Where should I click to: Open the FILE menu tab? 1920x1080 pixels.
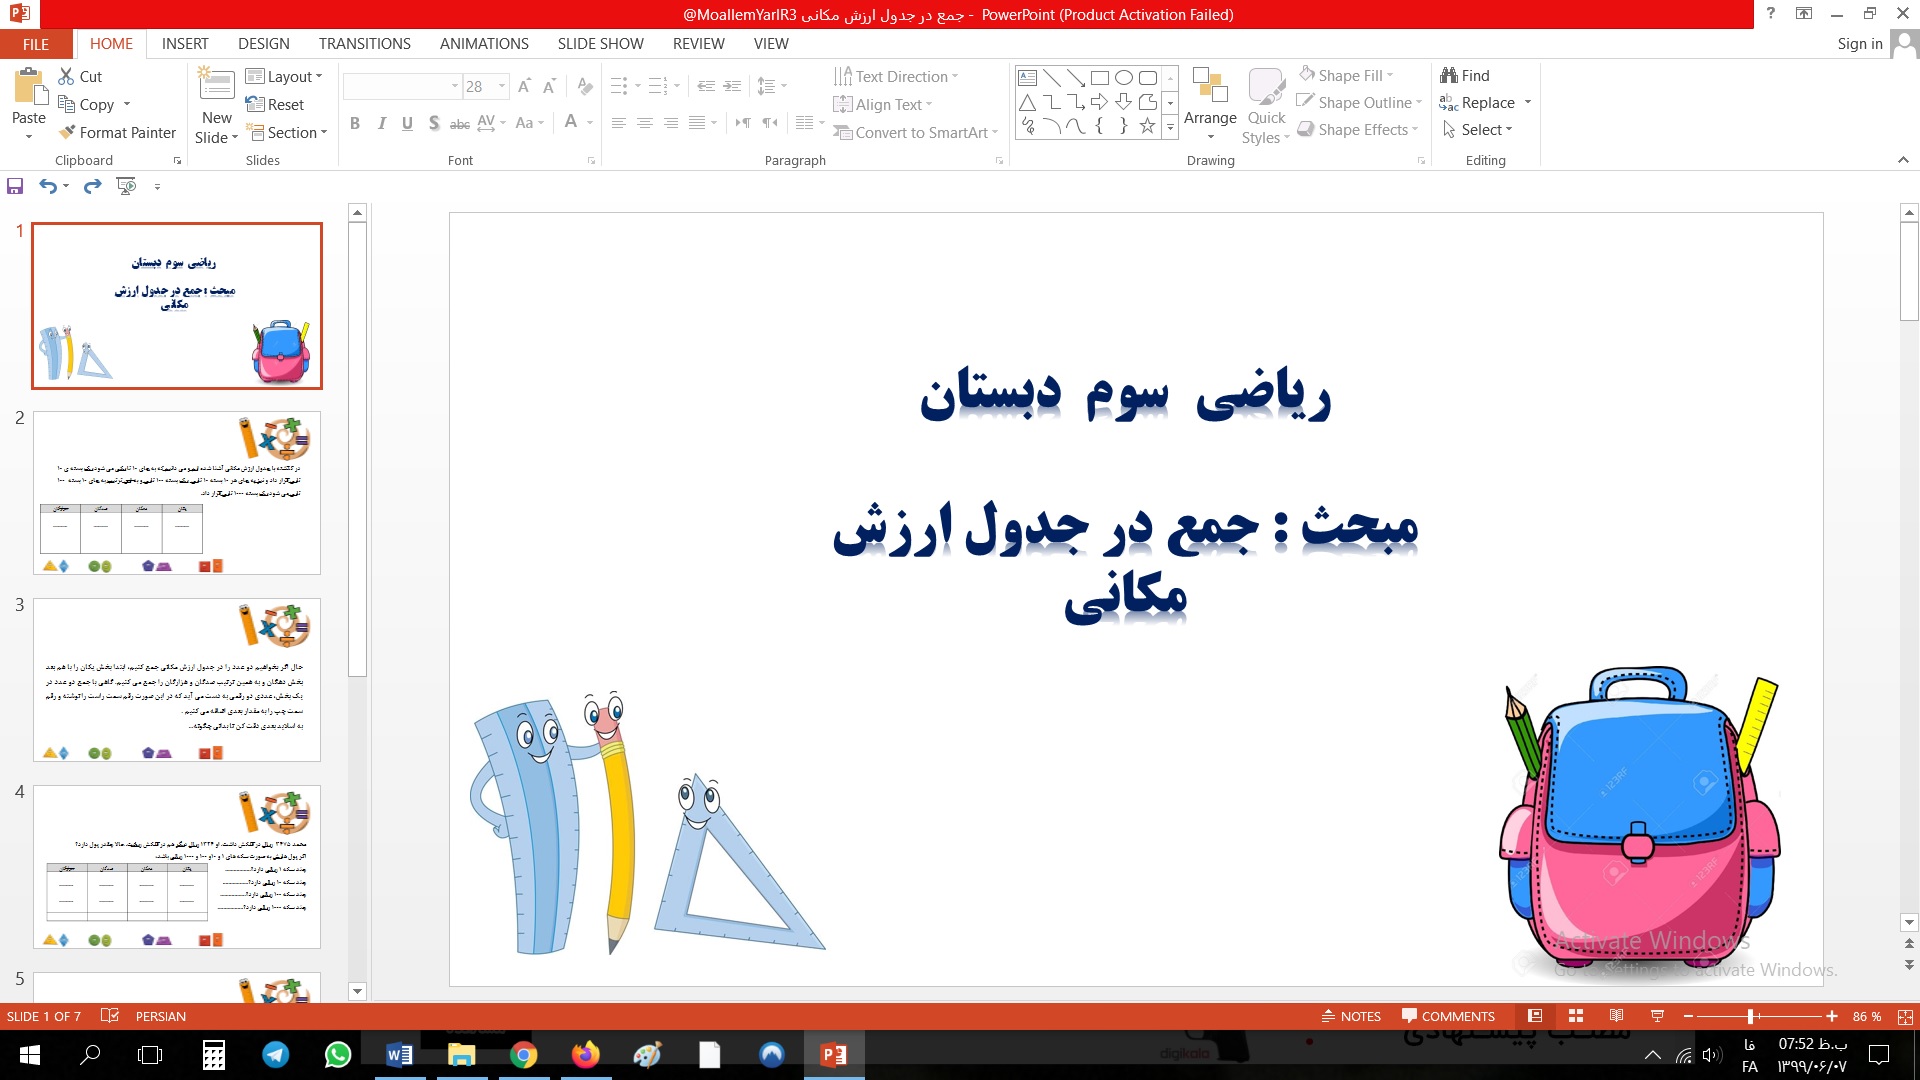[x=36, y=44]
